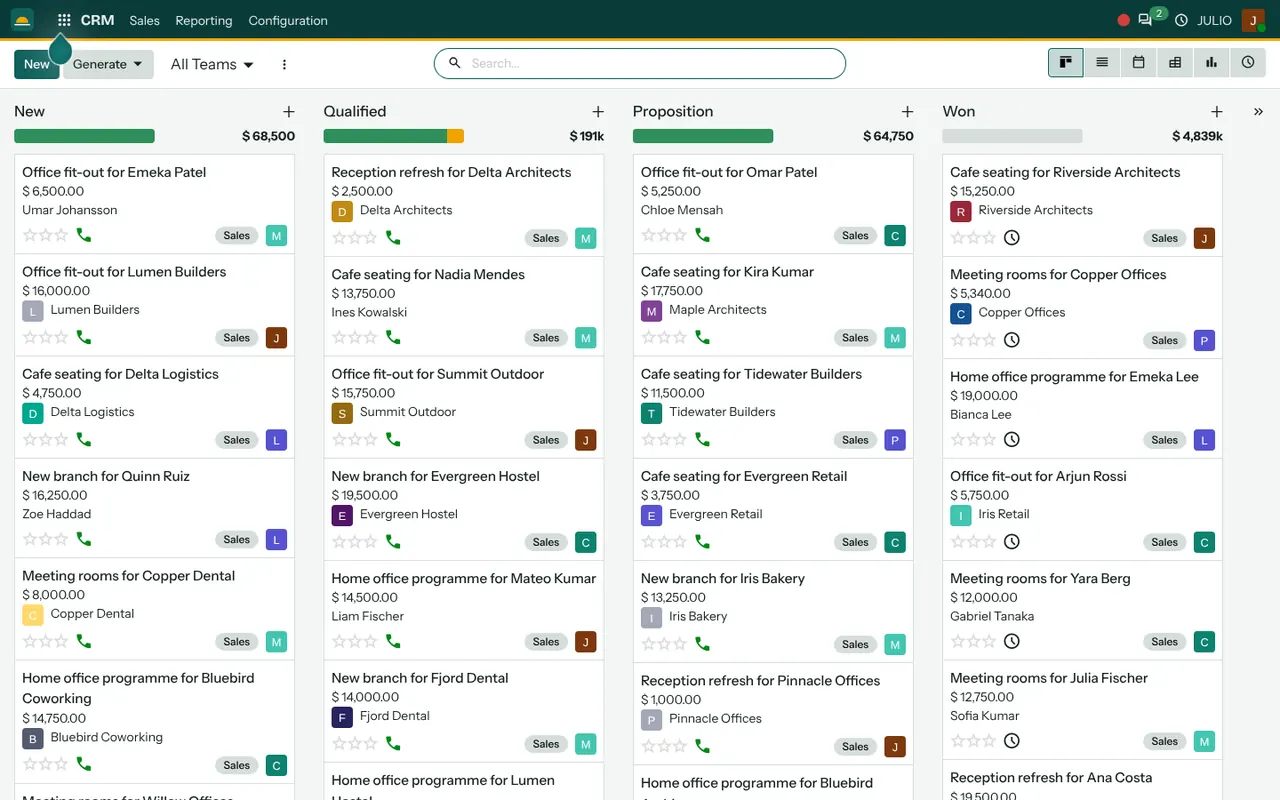Open activity clock on Riverside Architects card

point(1012,238)
